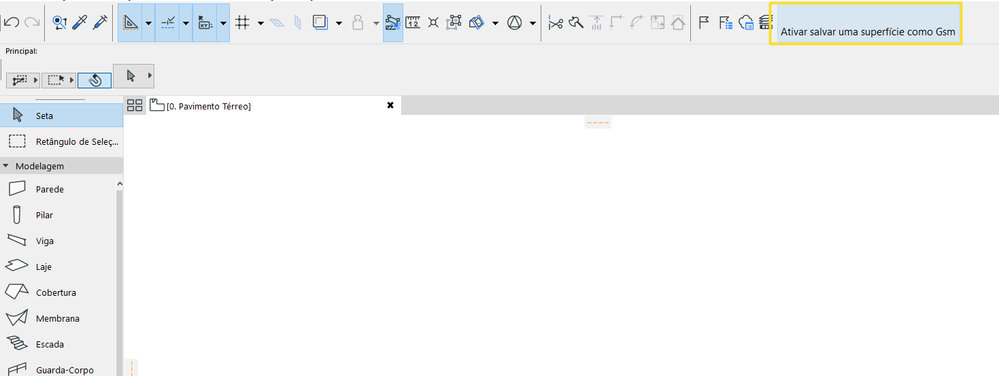This screenshot has width=999, height=376.
Task: Open Snap Guides options dropdown arrow
Action: (x=185, y=23)
